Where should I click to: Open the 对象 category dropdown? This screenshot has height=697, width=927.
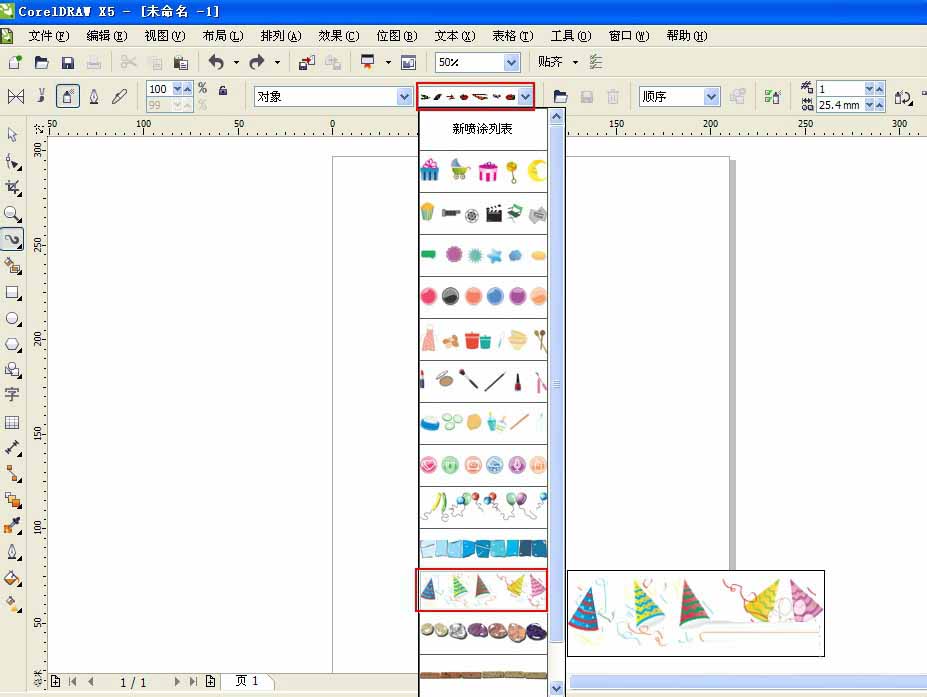tap(404, 96)
